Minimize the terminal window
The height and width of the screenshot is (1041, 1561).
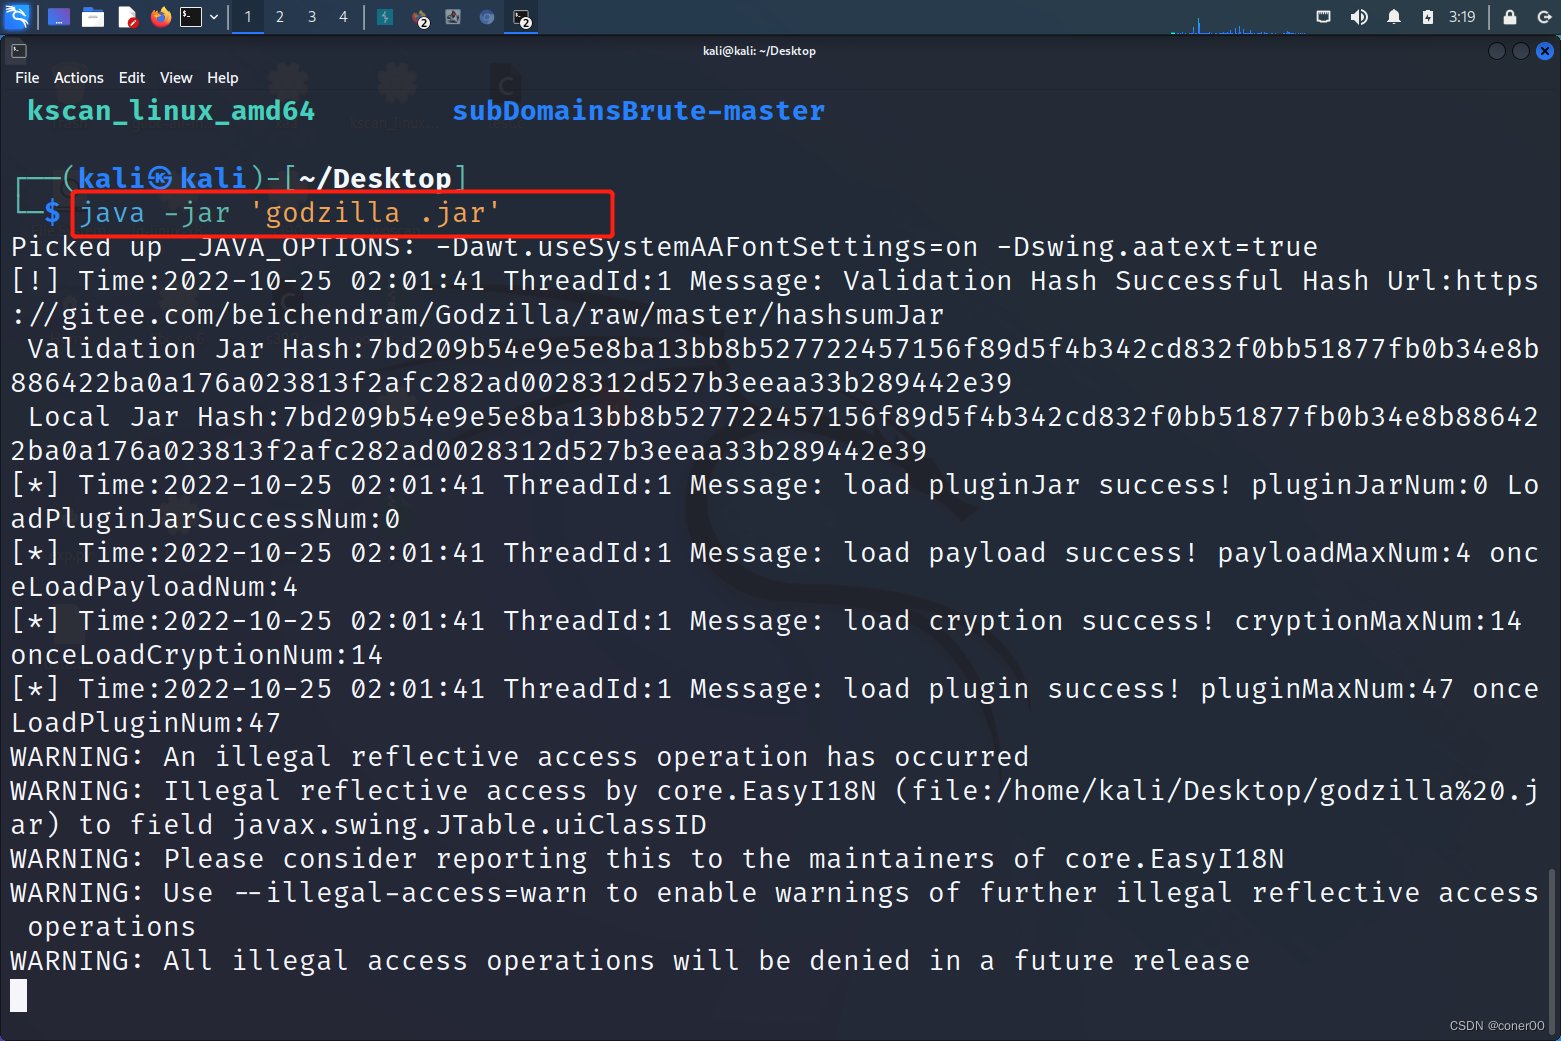[1497, 51]
